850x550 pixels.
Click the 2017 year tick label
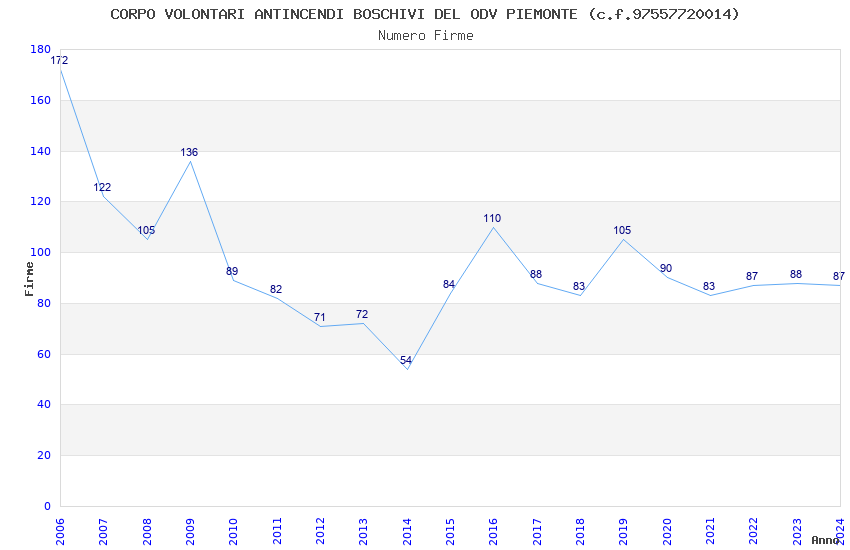(x=537, y=532)
